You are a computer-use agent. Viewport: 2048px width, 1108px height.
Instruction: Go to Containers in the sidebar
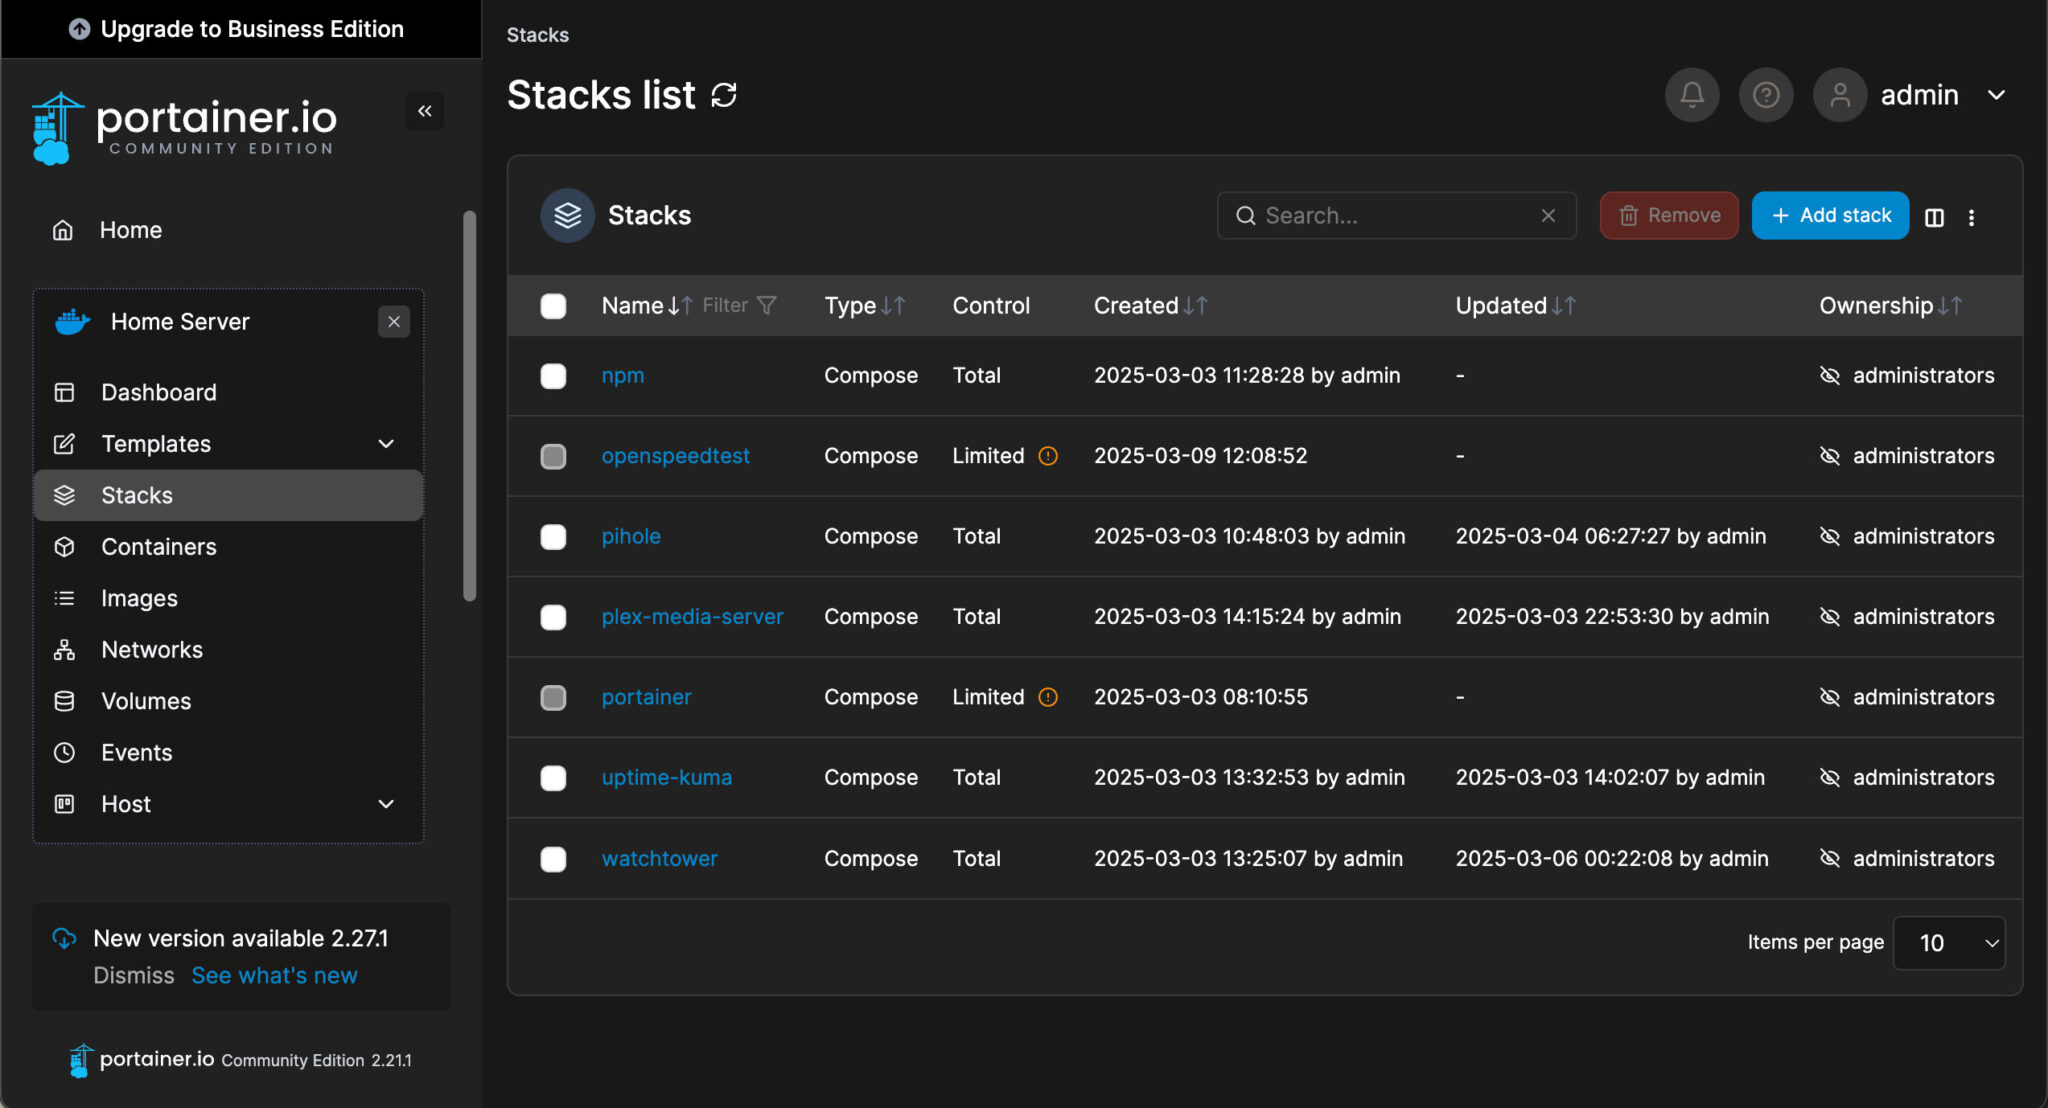(x=158, y=547)
